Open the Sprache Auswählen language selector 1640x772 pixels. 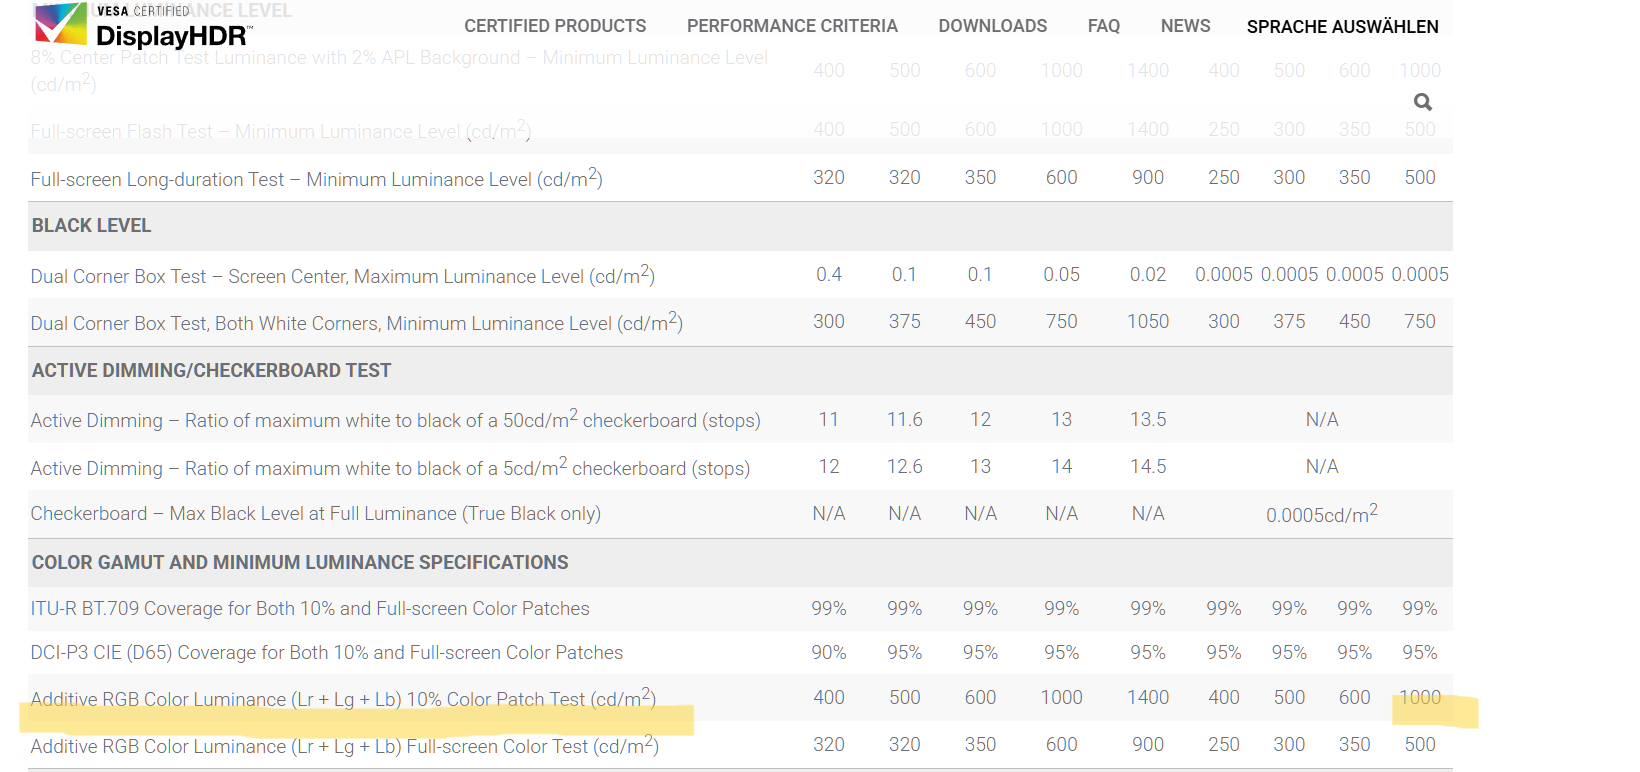tap(1343, 27)
